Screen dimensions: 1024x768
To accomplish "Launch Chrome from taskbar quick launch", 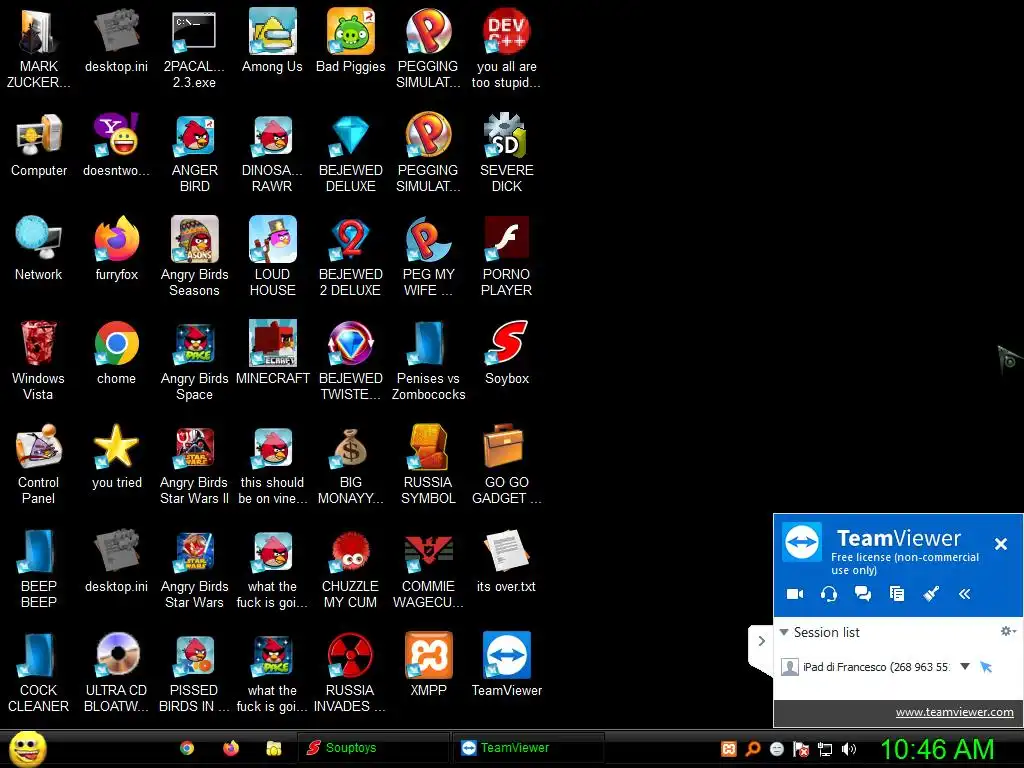I will (x=187, y=748).
